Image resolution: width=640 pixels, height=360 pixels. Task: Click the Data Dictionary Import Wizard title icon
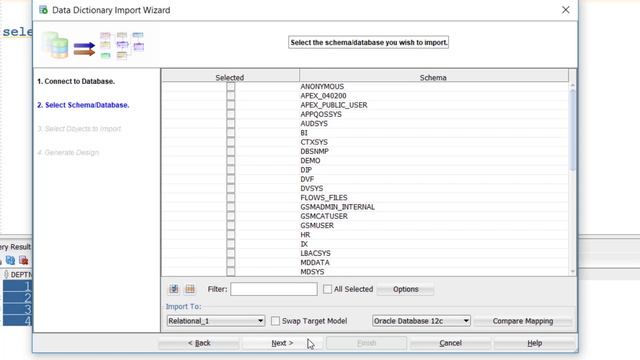[43, 10]
